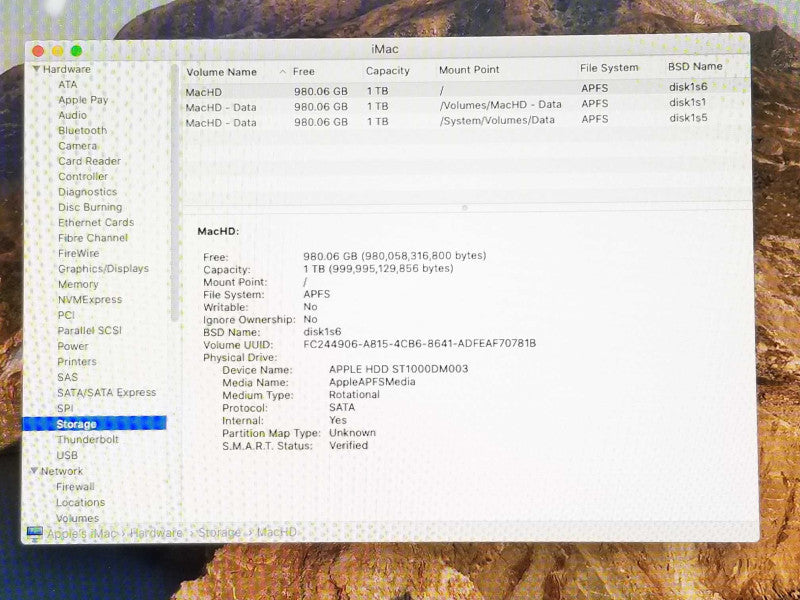Open Apple Pay hardware info
Image resolution: width=800 pixels, height=600 pixels.
(83, 99)
